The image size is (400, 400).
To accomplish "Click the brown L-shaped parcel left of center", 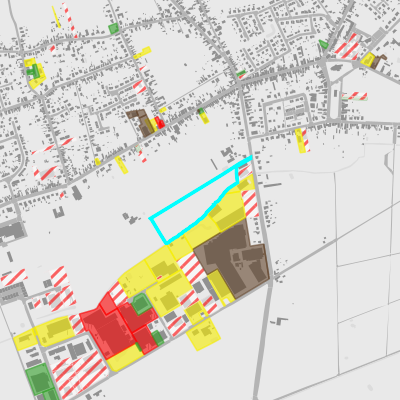I will 142,123.
